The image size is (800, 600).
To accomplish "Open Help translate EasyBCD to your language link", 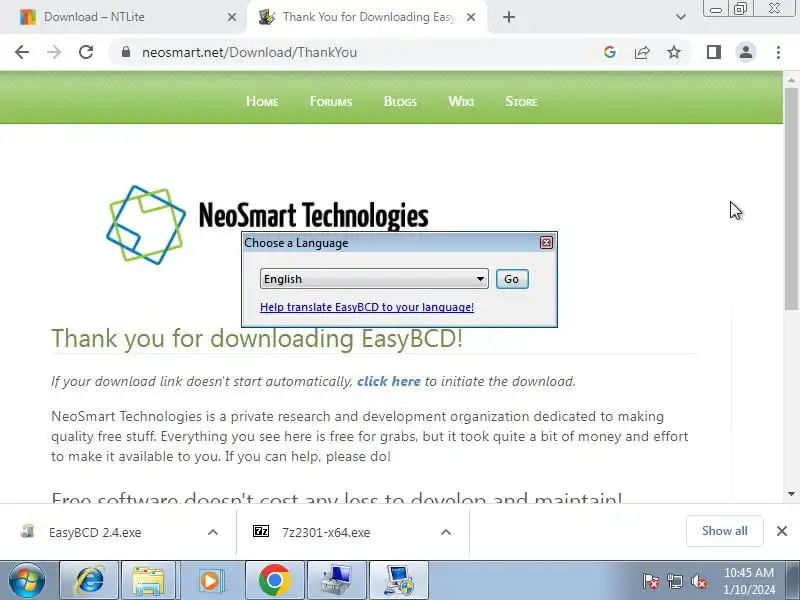I will (367, 307).
